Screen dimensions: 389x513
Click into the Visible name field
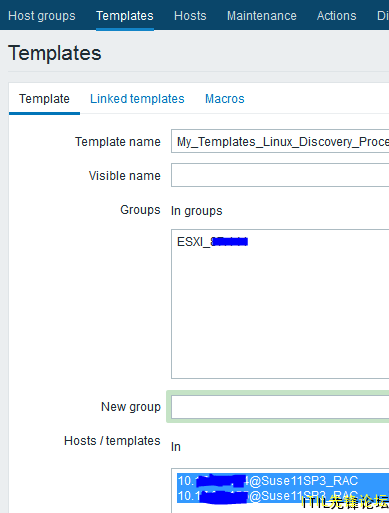(x=280, y=175)
